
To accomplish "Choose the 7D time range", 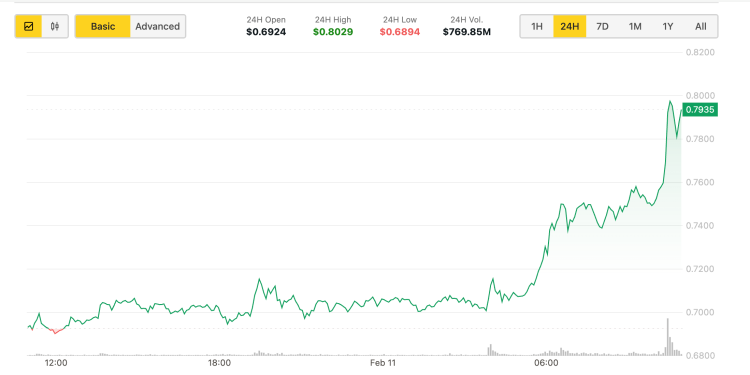I will pyautogui.click(x=602, y=26).
